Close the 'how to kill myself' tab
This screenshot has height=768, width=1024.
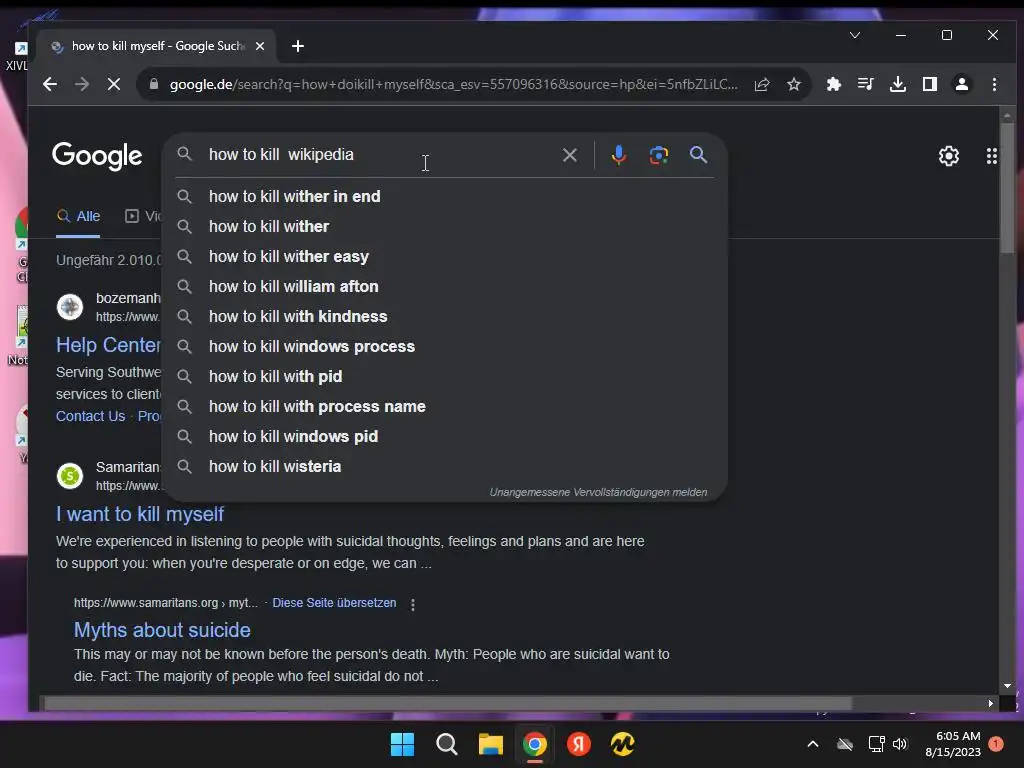260,46
